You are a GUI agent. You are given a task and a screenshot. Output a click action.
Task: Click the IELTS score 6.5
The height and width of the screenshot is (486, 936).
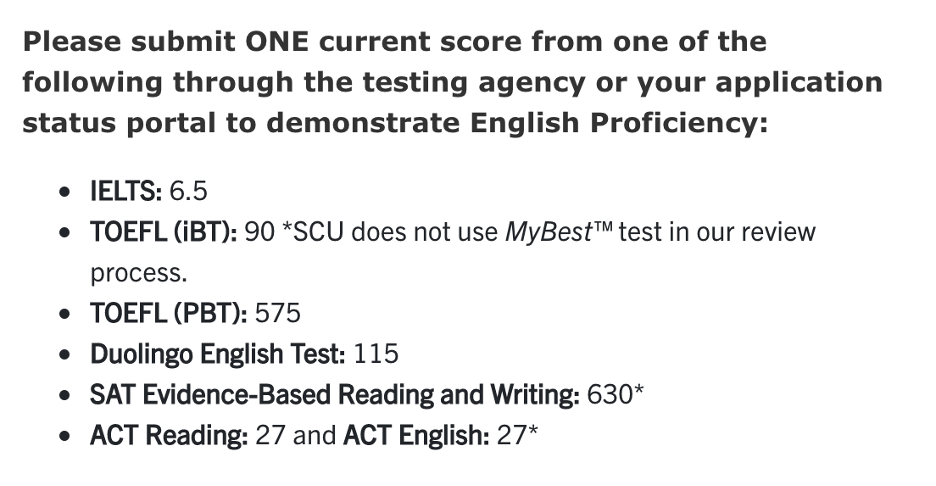click(188, 191)
